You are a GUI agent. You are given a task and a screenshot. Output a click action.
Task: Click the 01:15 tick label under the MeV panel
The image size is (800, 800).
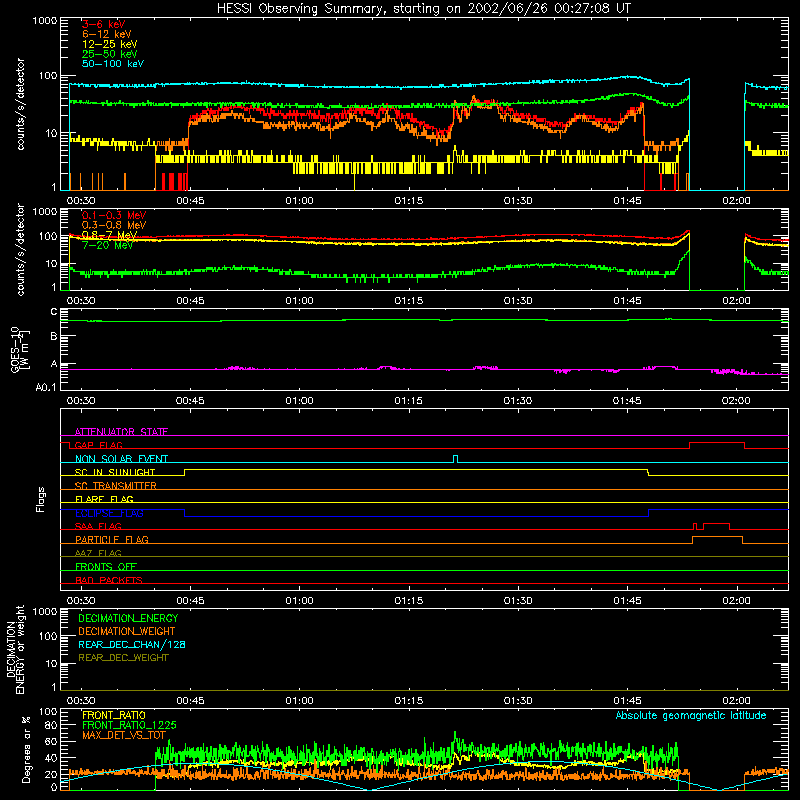(x=409, y=301)
